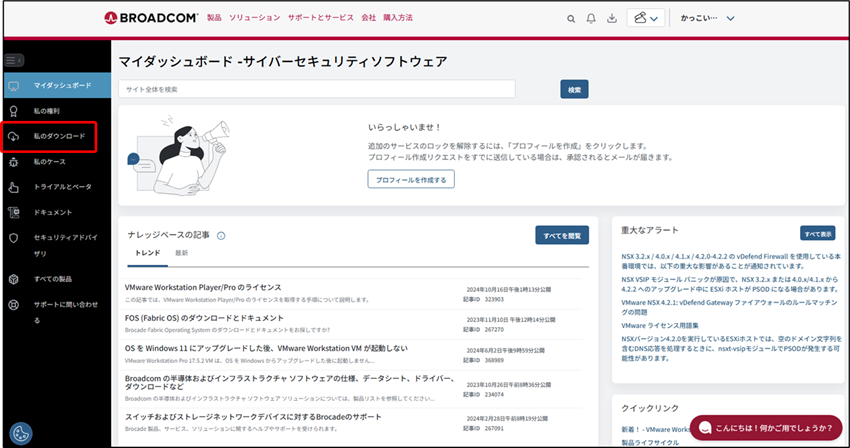
Task: Open article about Windows 11 upgrade VM not starting
Action: click(266, 349)
